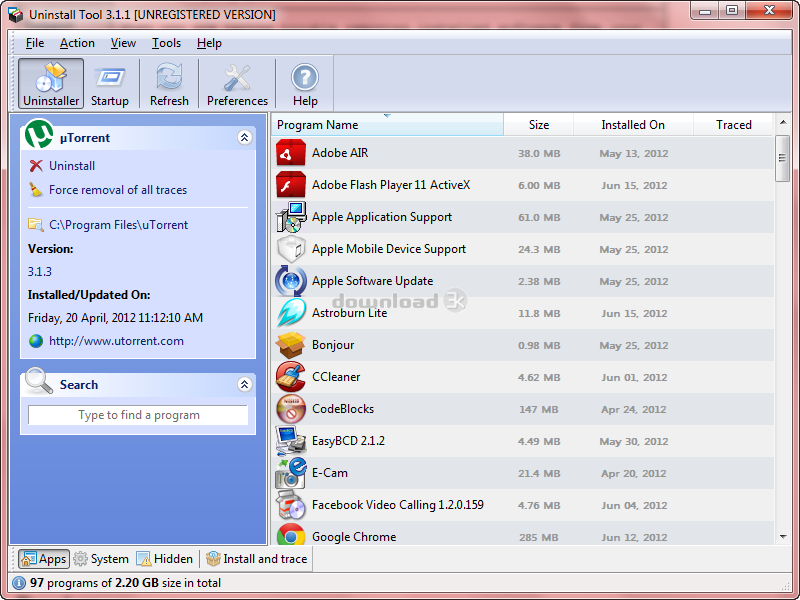Open the Help menu
Image resolution: width=800 pixels, height=600 pixels.
tap(209, 43)
